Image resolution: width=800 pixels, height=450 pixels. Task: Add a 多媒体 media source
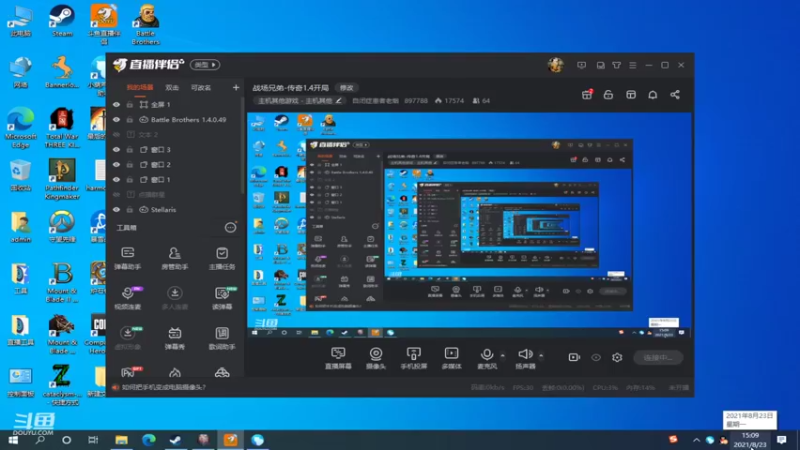451,358
